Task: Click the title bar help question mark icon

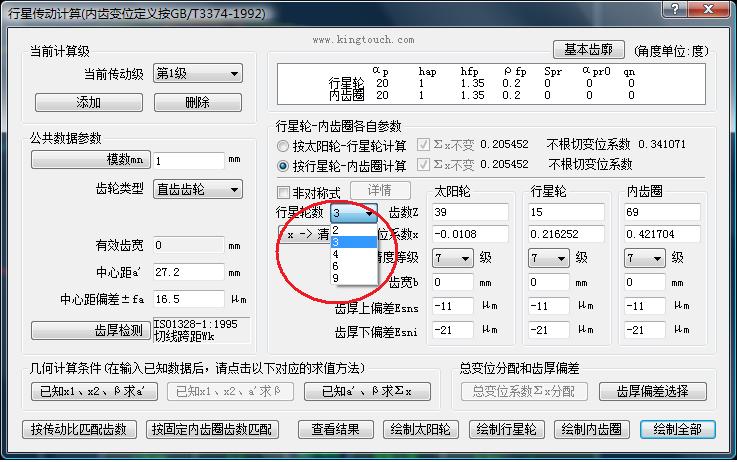Action: 675,9
